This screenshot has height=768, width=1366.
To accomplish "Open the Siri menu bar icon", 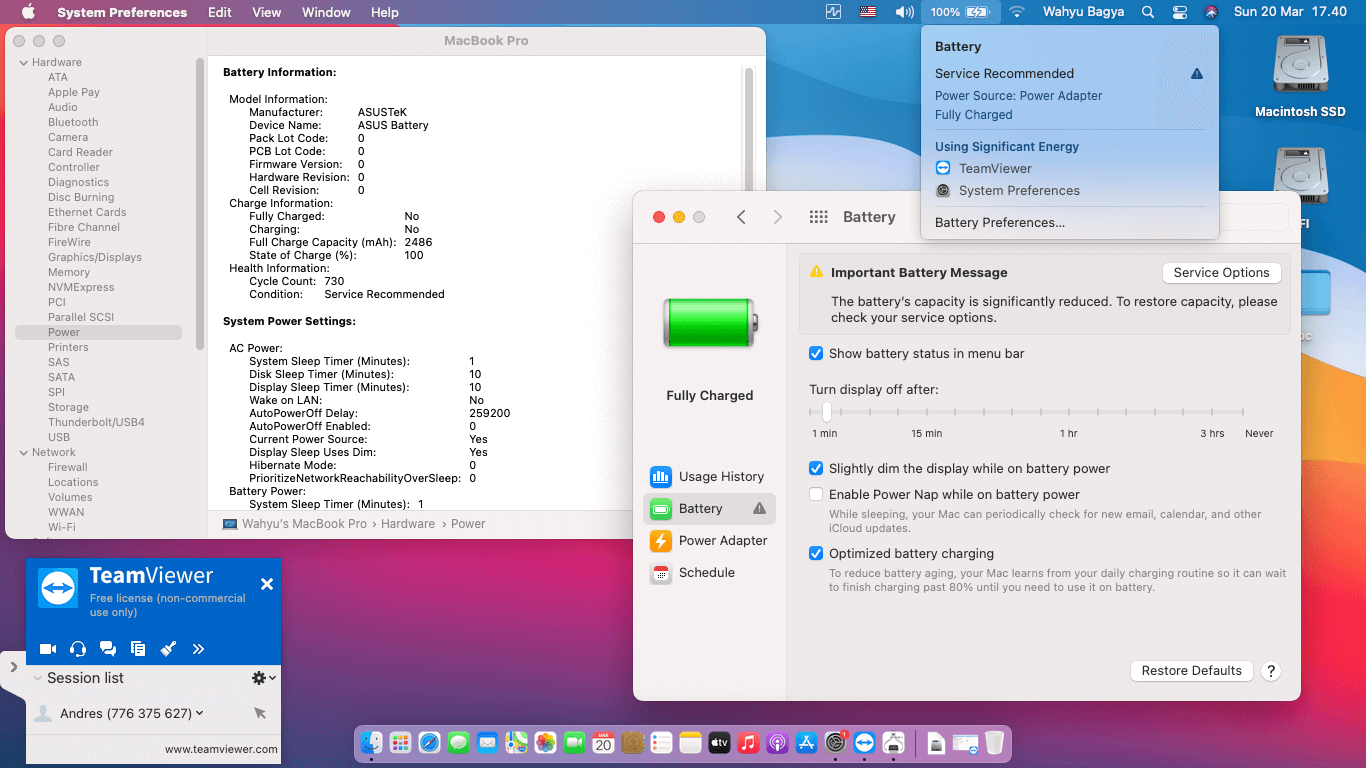I will pos(1211,12).
